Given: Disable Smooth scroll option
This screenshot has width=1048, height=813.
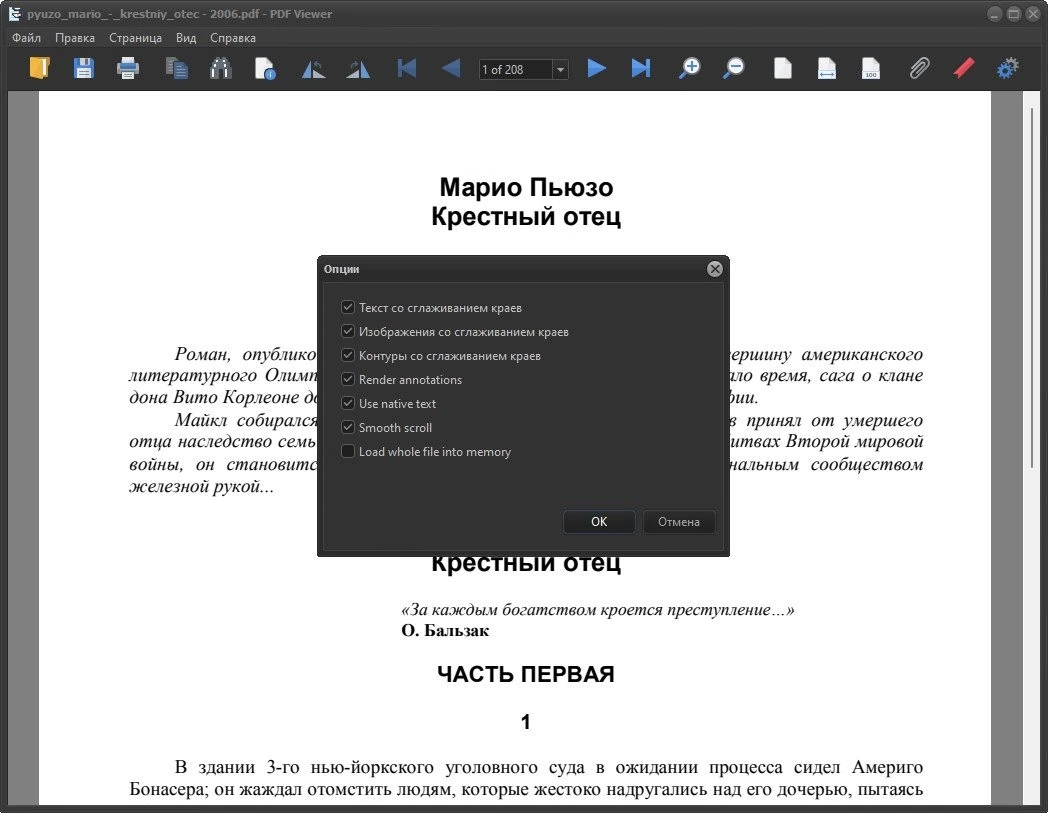Looking at the screenshot, I should [x=348, y=427].
